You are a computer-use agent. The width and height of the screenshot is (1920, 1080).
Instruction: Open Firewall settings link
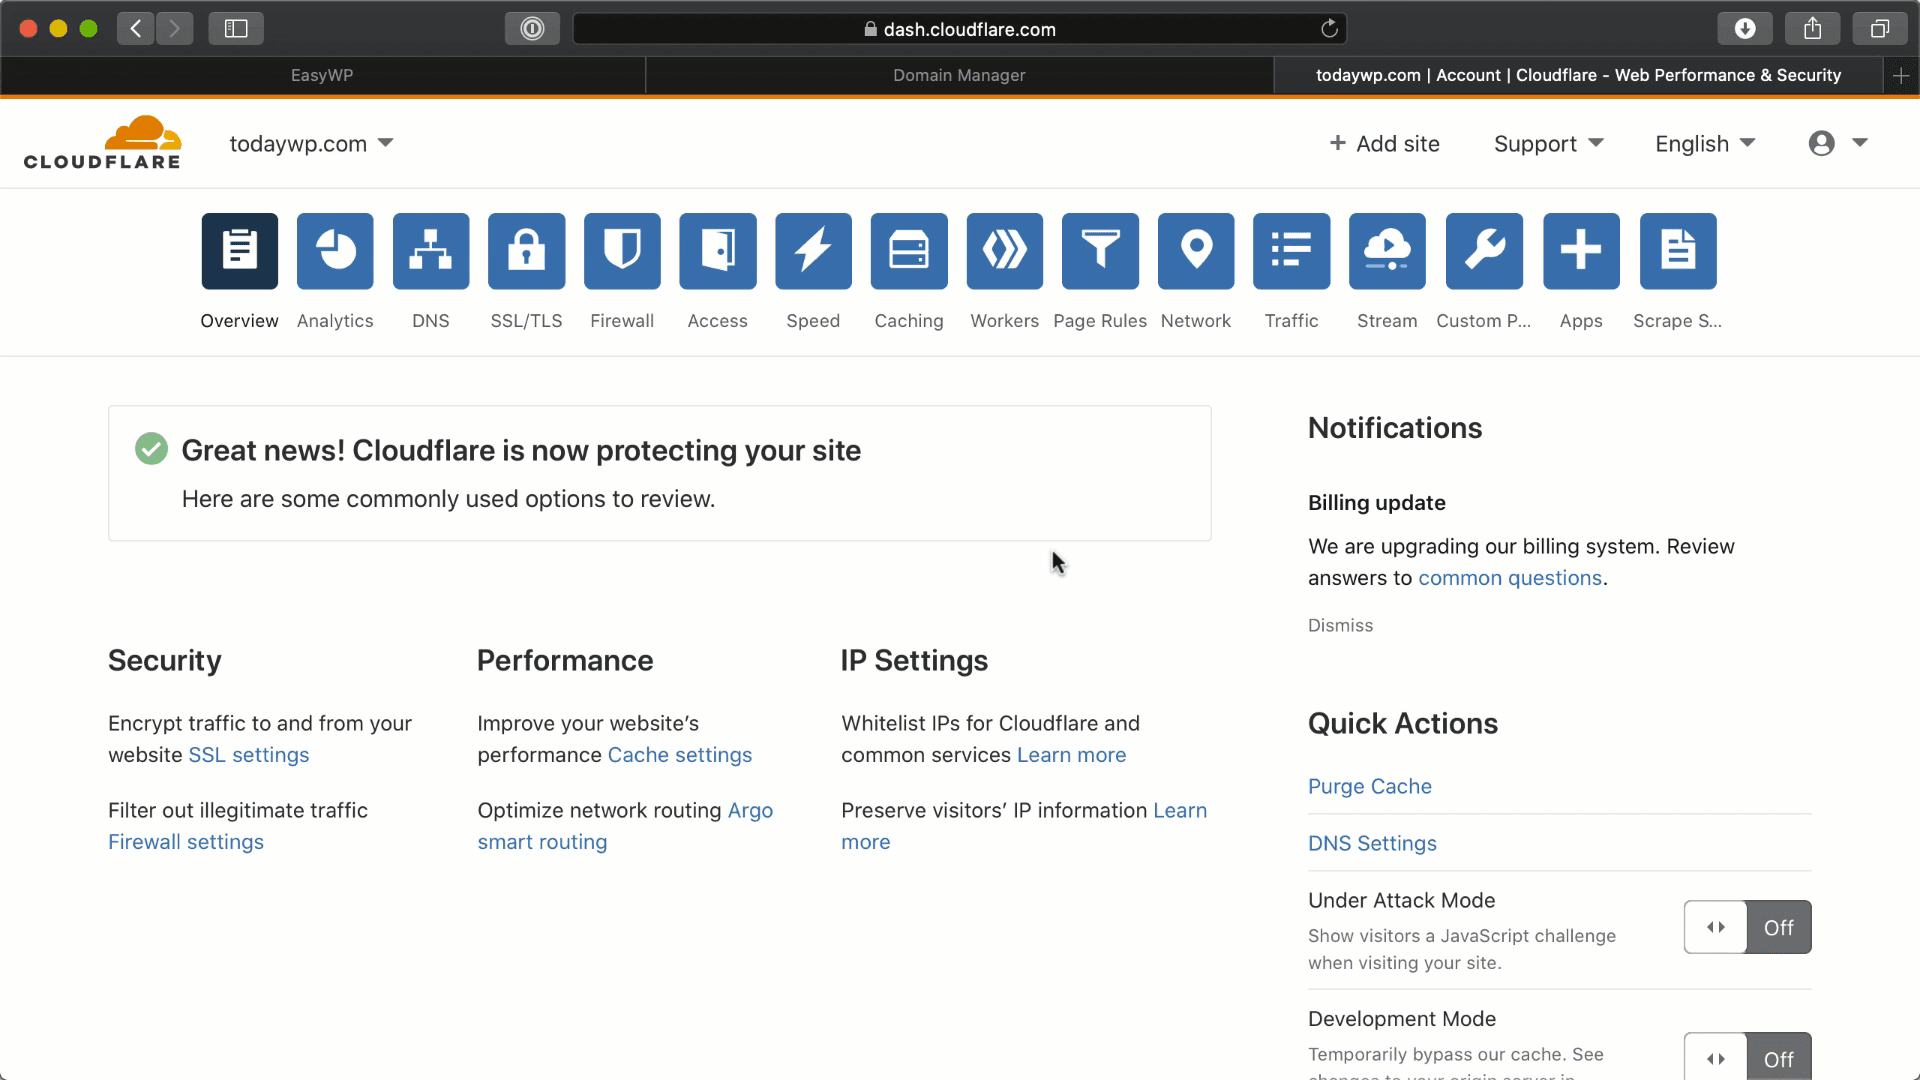[x=186, y=842]
